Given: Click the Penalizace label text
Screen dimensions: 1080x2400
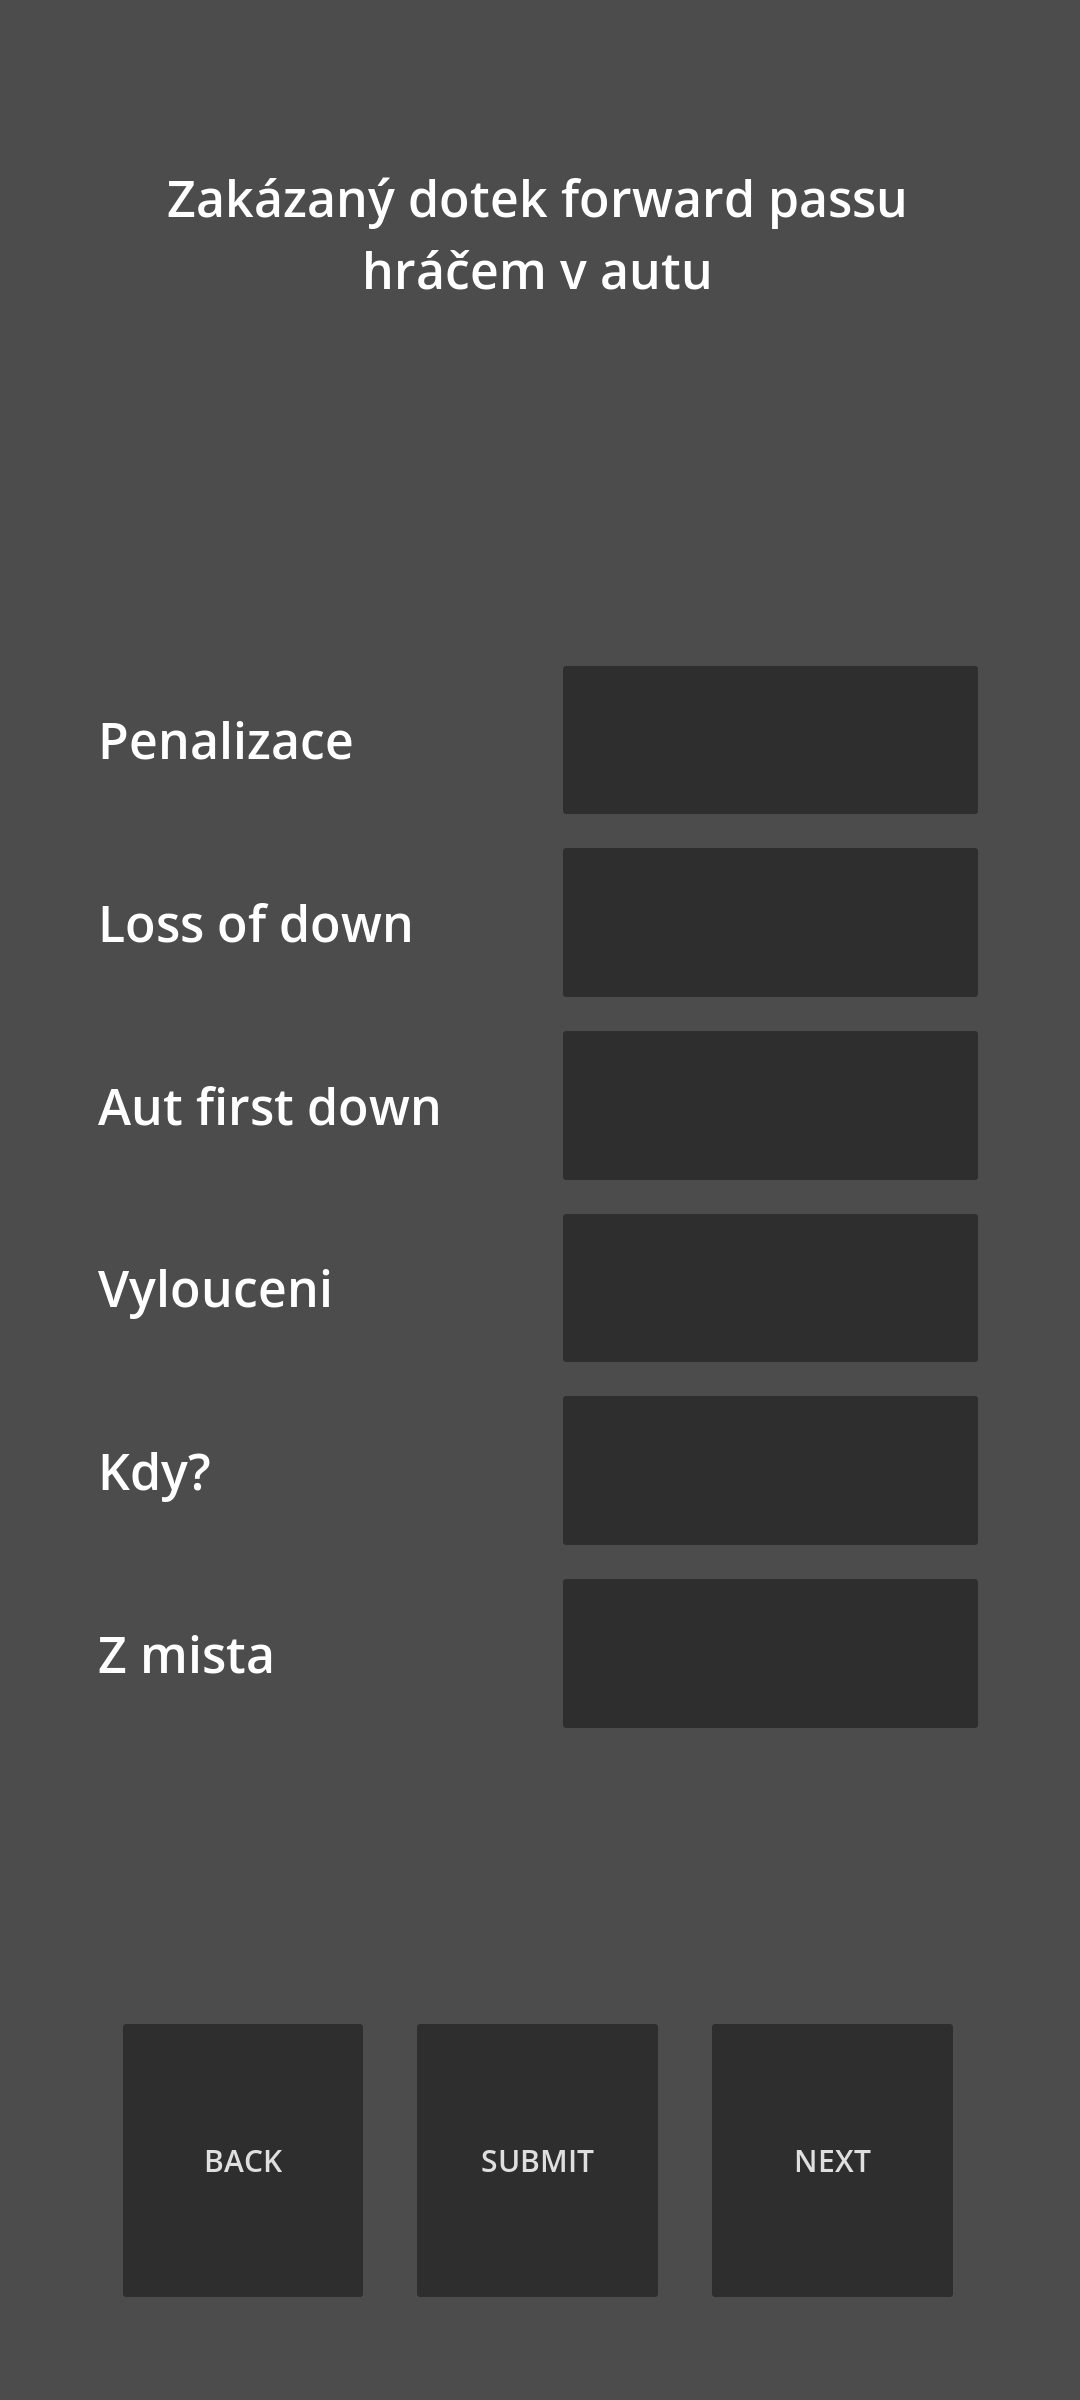Looking at the screenshot, I should [x=226, y=741].
